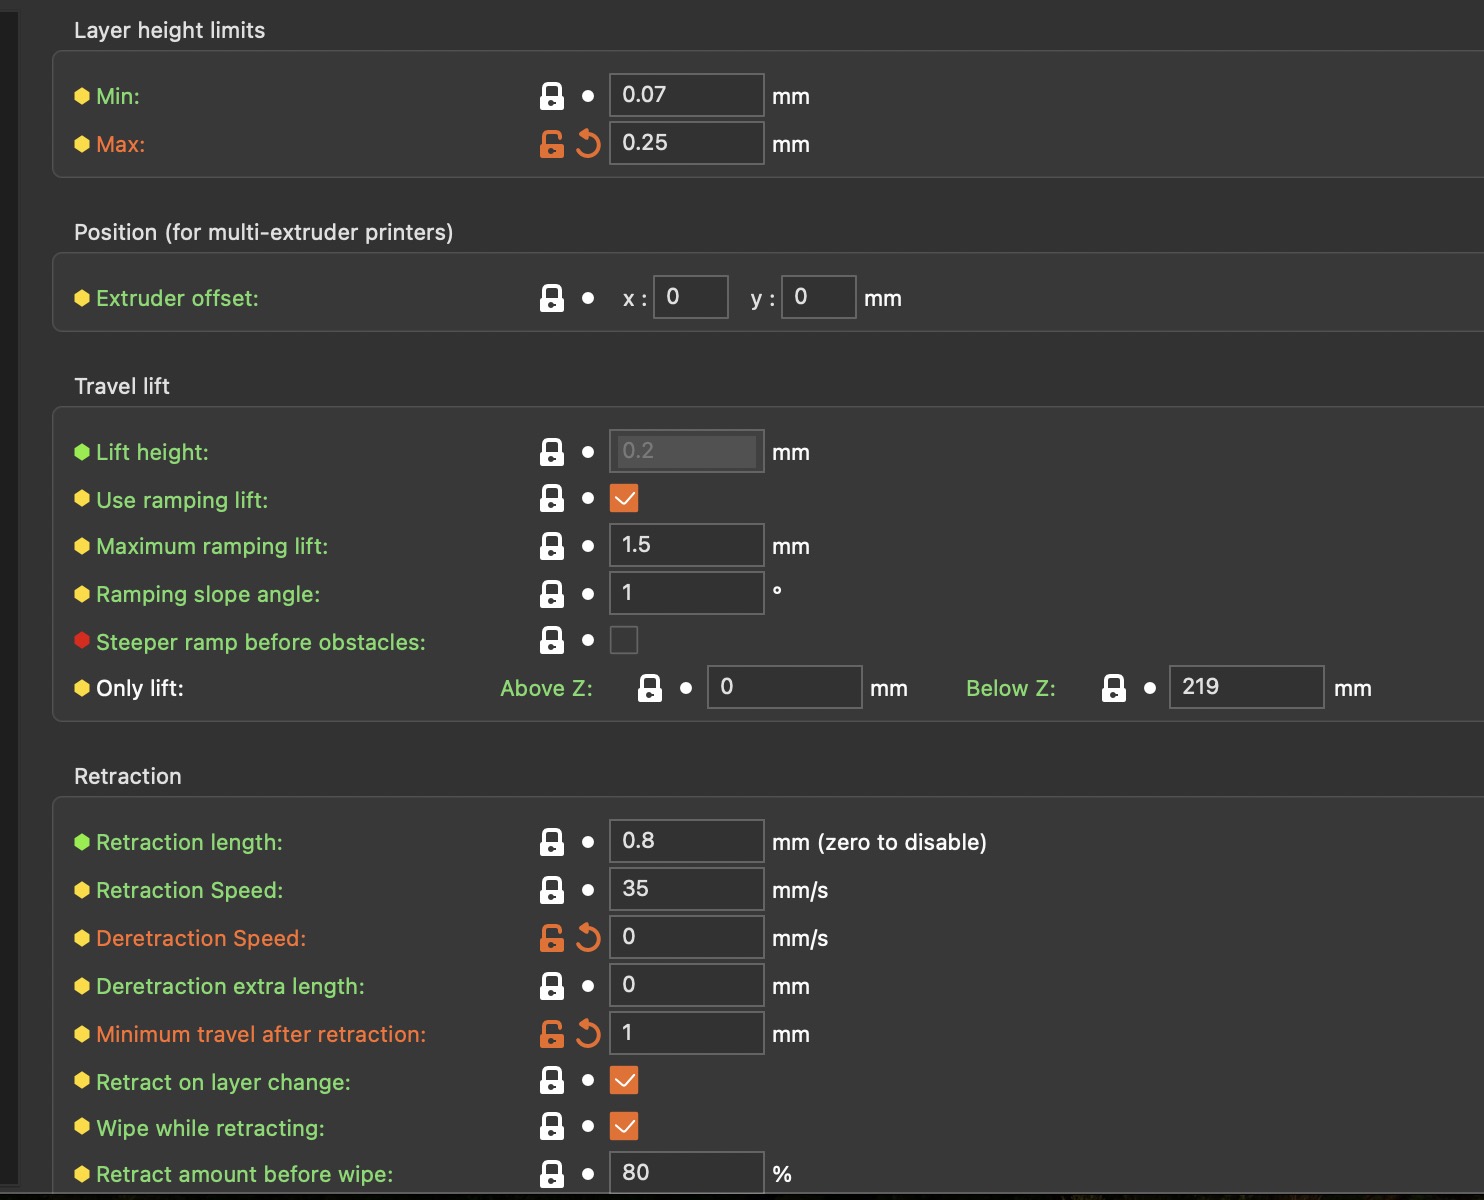Click the lock icon for Deretraction extra length

[552, 986]
